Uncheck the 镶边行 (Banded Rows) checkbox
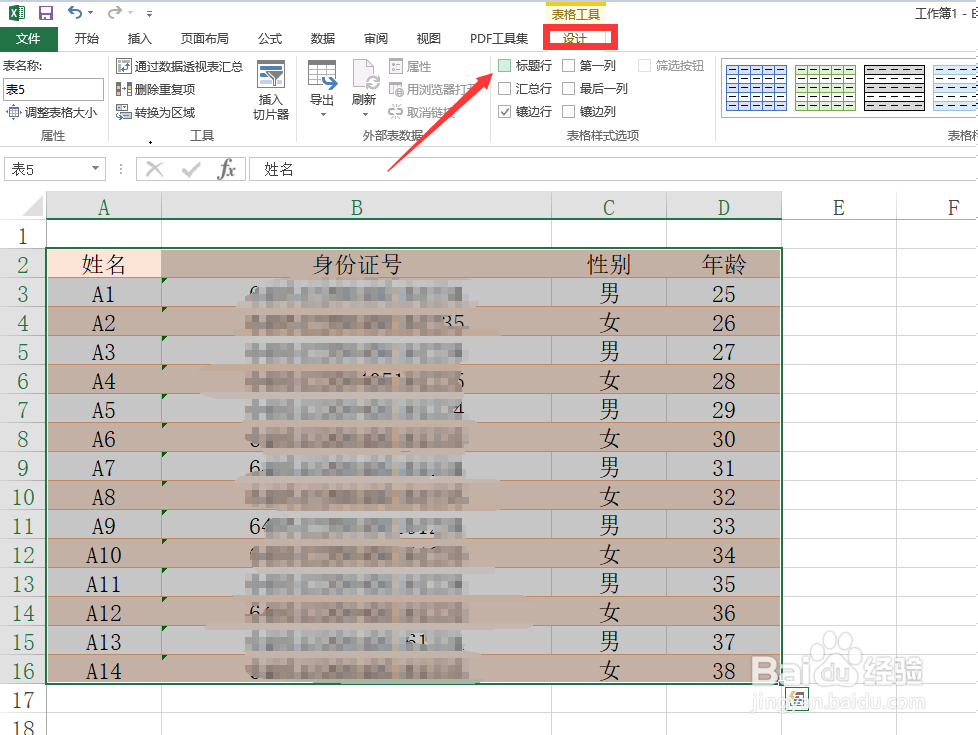 pyautogui.click(x=503, y=111)
